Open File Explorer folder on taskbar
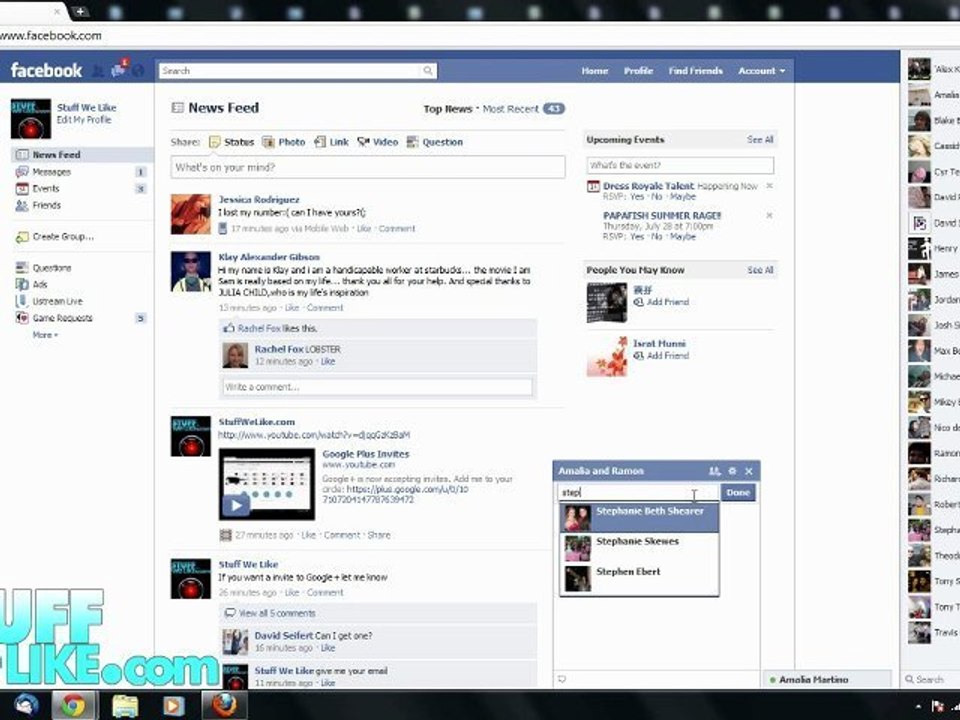960x720 pixels. coord(124,705)
